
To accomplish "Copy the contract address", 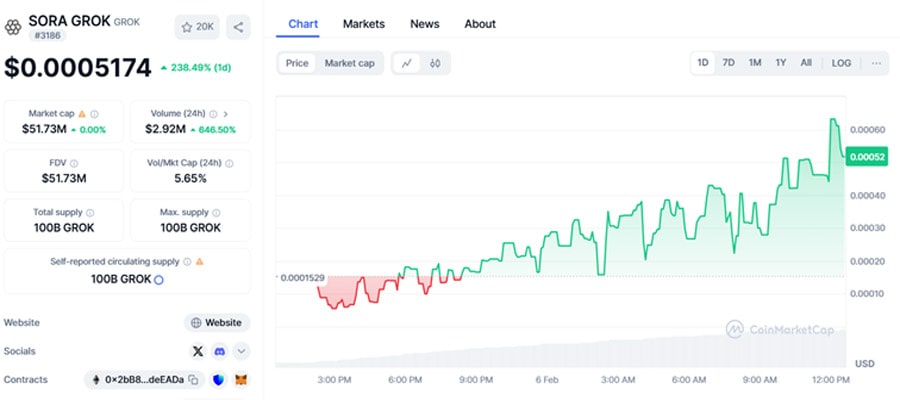I will click(x=193, y=380).
